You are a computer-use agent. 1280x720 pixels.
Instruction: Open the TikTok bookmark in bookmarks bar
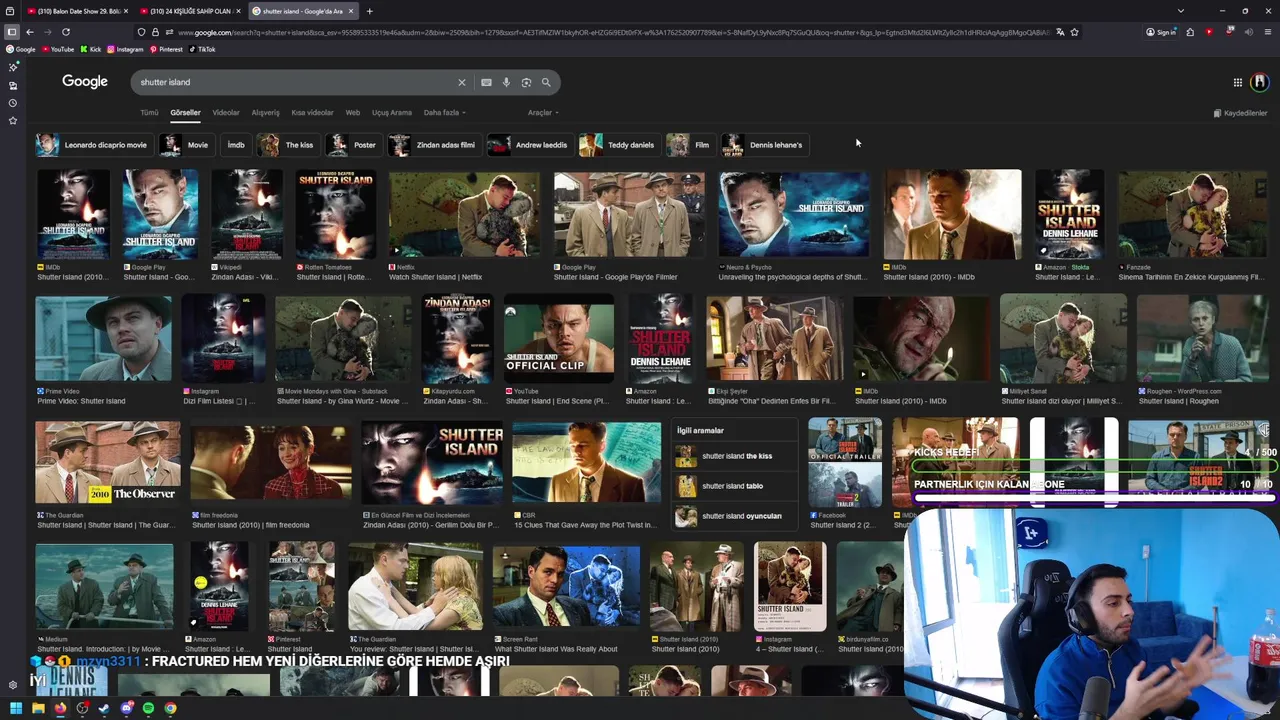[201, 49]
